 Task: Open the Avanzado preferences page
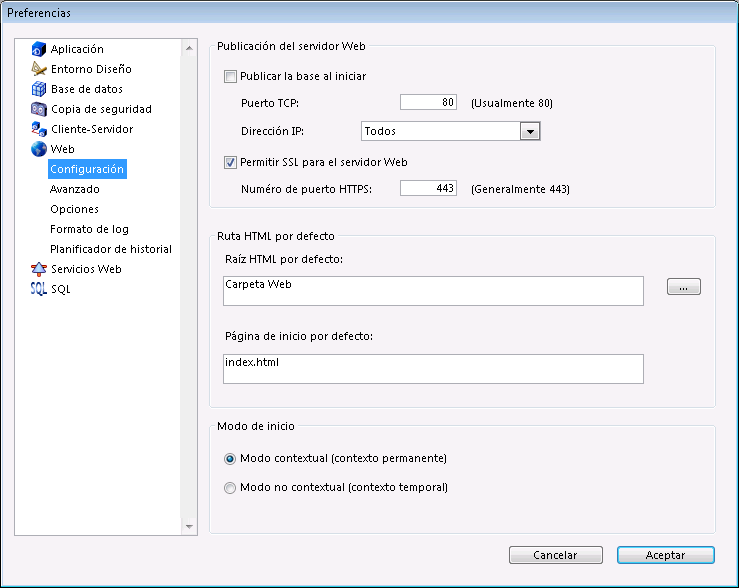tap(75, 189)
